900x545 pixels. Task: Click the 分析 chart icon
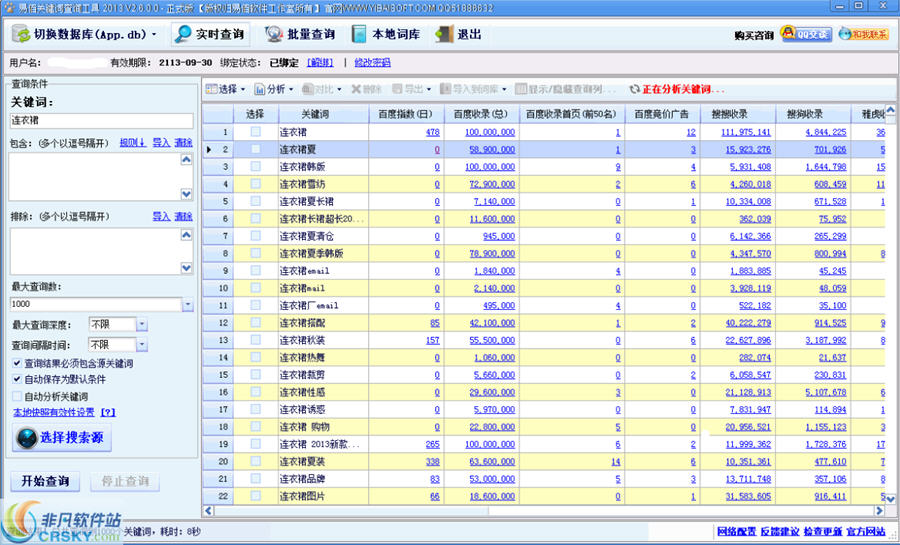(x=259, y=89)
